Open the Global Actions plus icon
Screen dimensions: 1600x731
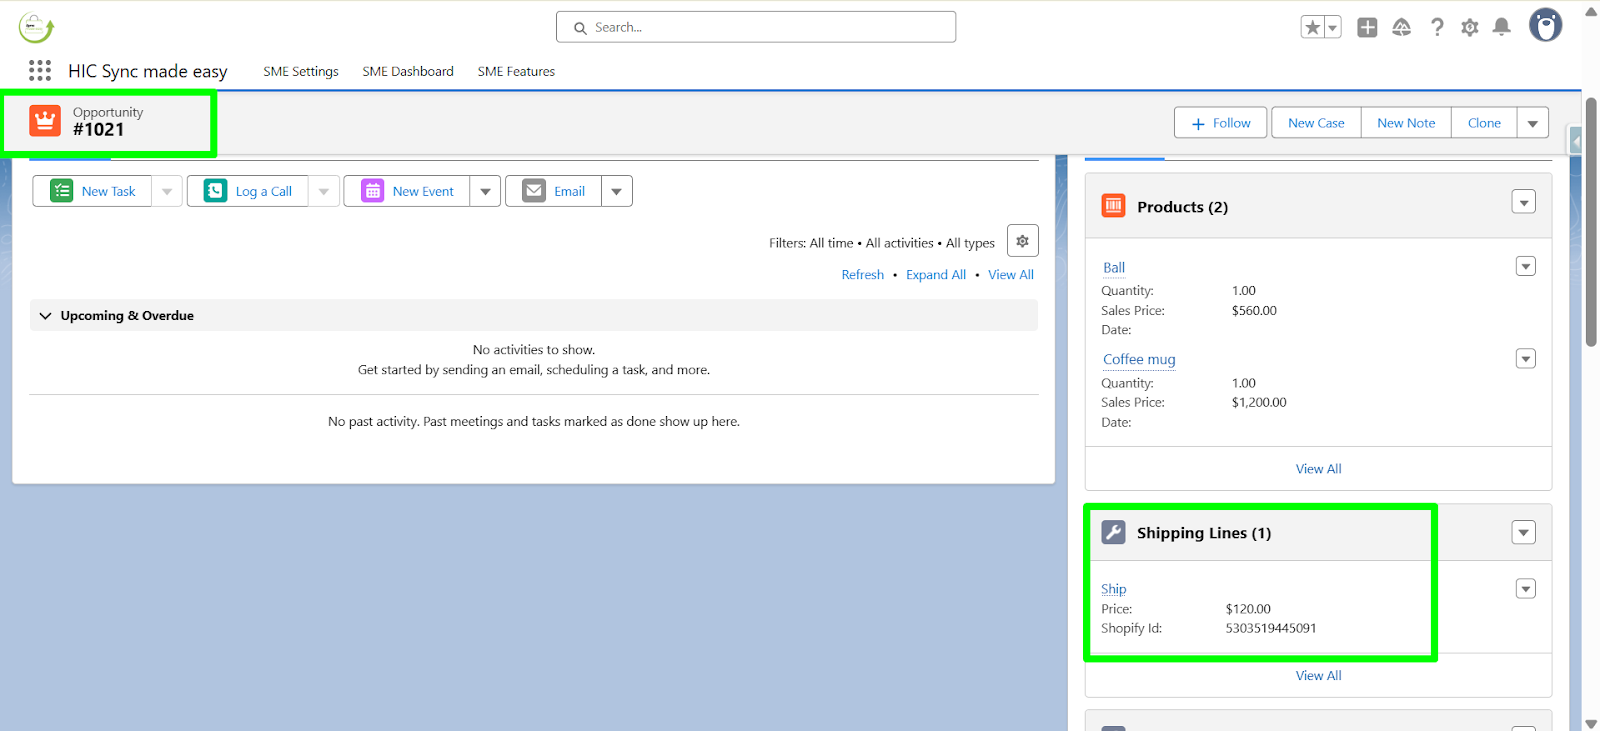[1367, 27]
